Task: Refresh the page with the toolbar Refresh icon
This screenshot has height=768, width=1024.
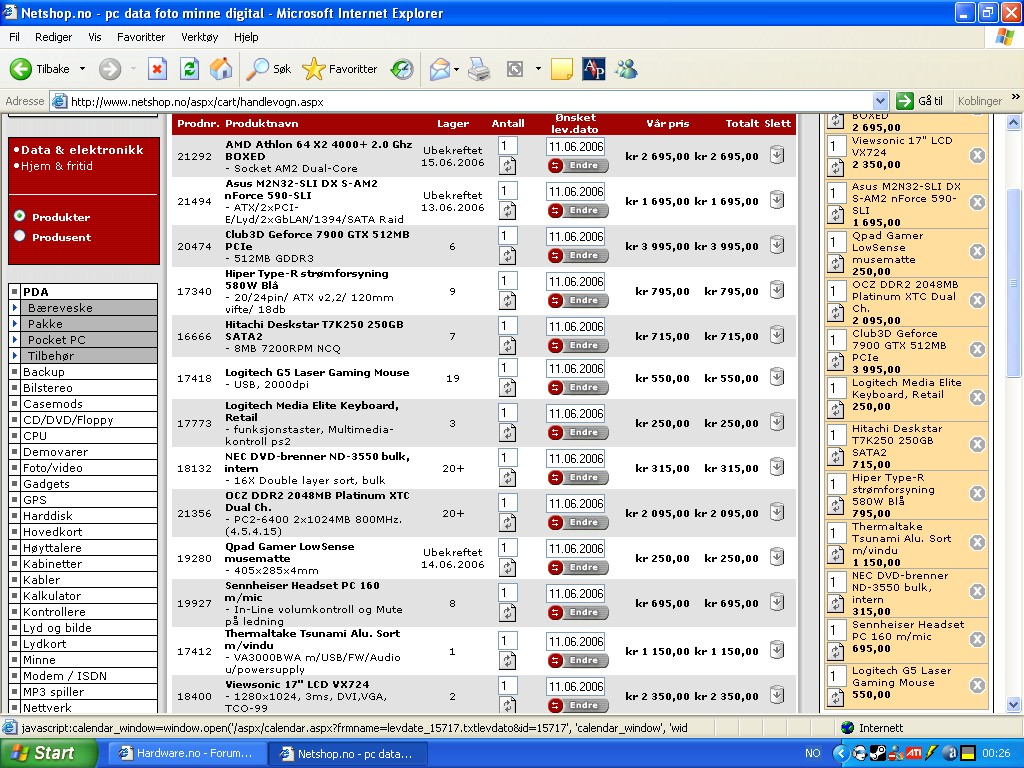Action: coord(189,69)
